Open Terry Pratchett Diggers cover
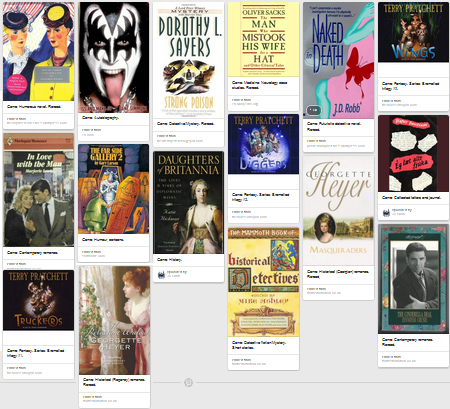 [x=264, y=144]
